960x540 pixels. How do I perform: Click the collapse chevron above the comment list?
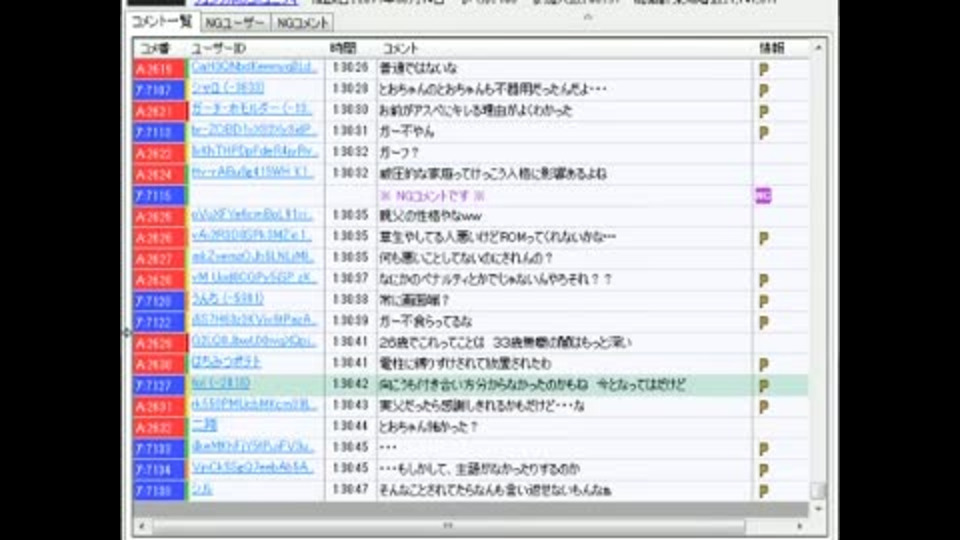pos(588,17)
